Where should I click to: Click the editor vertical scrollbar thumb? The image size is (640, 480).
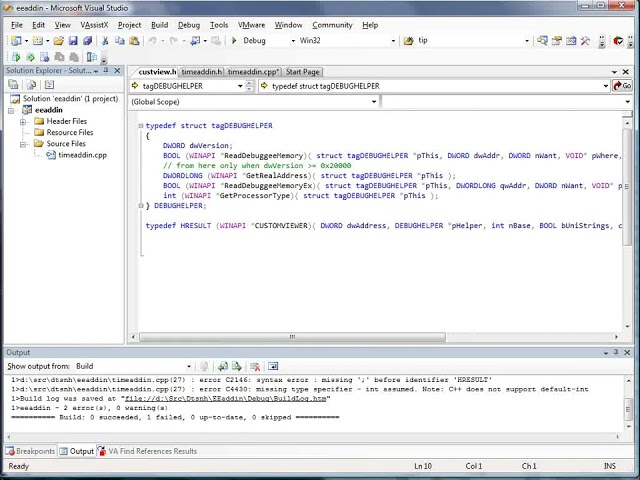(x=627, y=187)
